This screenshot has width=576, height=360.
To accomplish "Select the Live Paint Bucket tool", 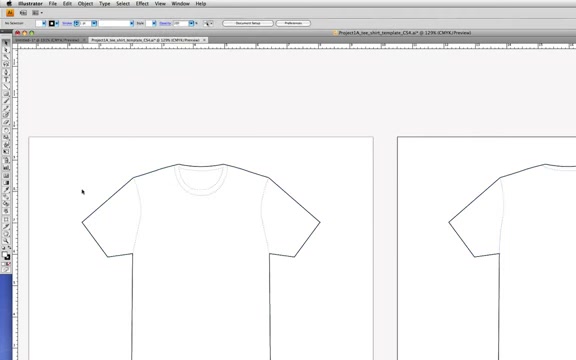I will (6, 204).
